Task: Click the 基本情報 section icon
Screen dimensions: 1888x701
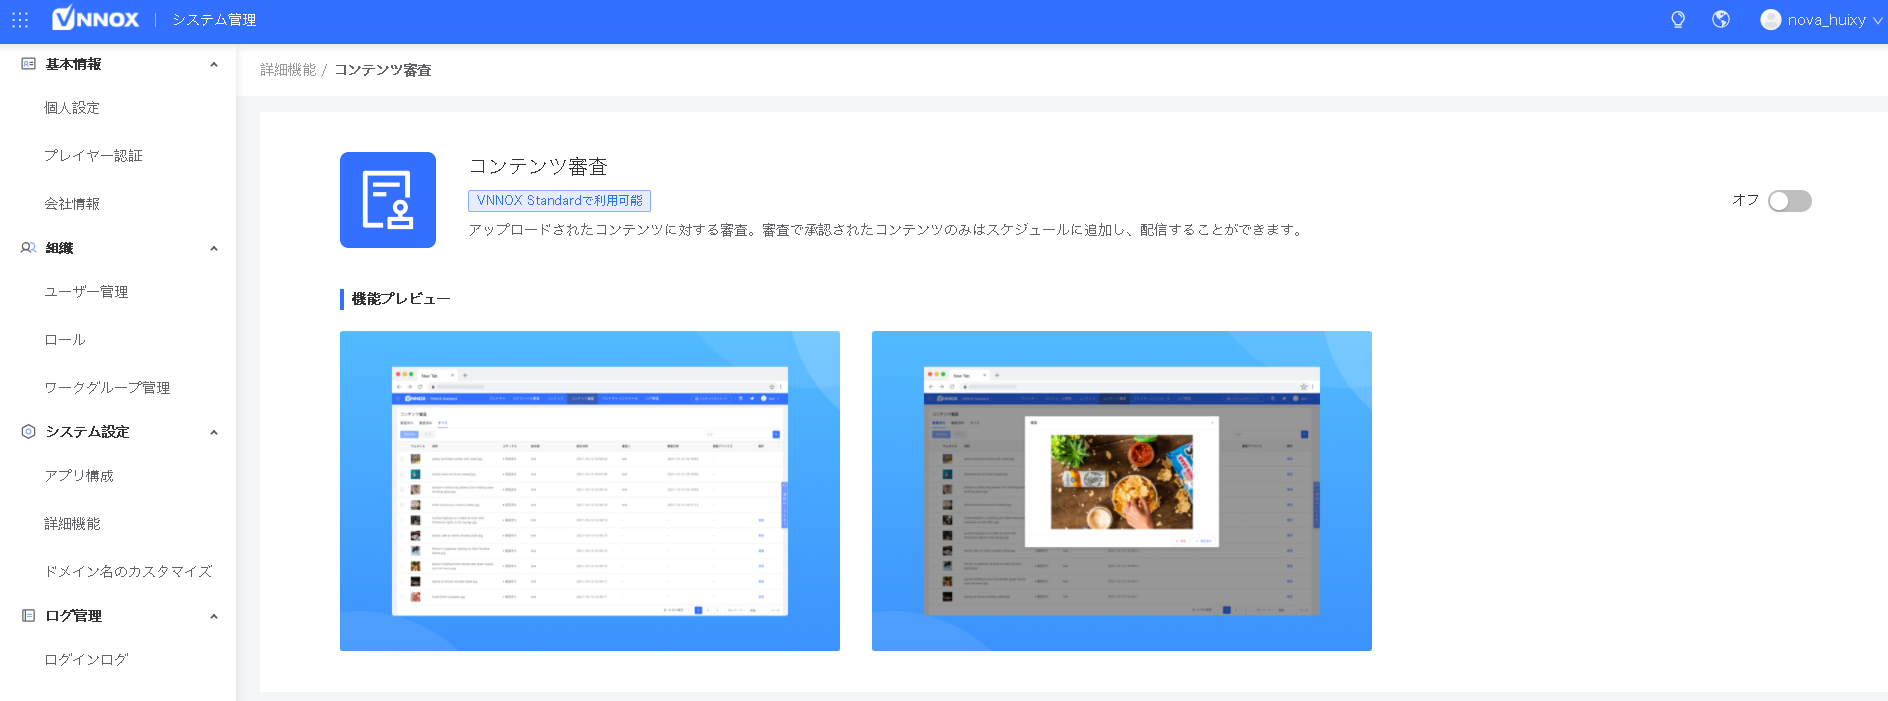Action: pos(28,64)
